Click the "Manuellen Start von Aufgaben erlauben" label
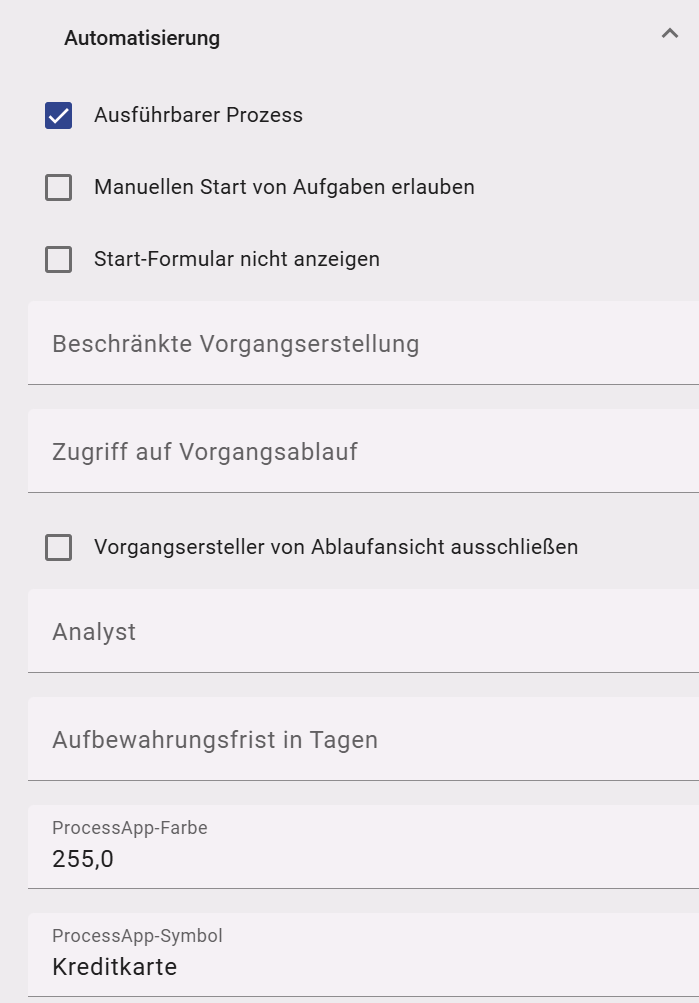This screenshot has height=1003, width=699. (284, 187)
